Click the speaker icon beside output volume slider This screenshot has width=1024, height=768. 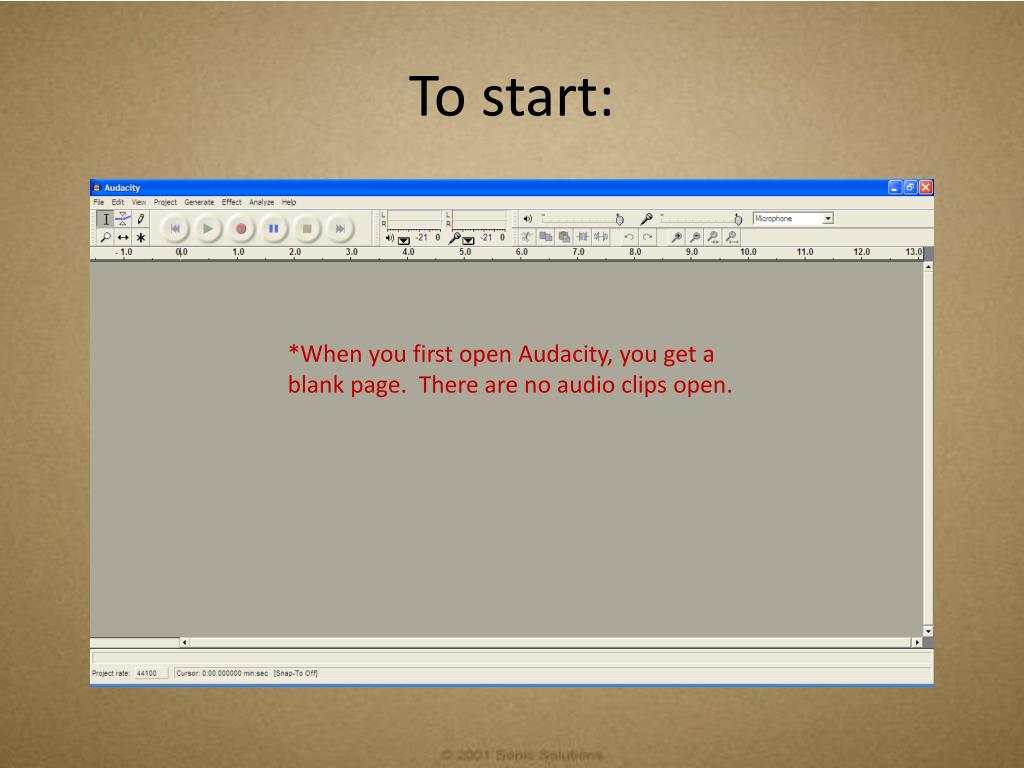pos(528,219)
